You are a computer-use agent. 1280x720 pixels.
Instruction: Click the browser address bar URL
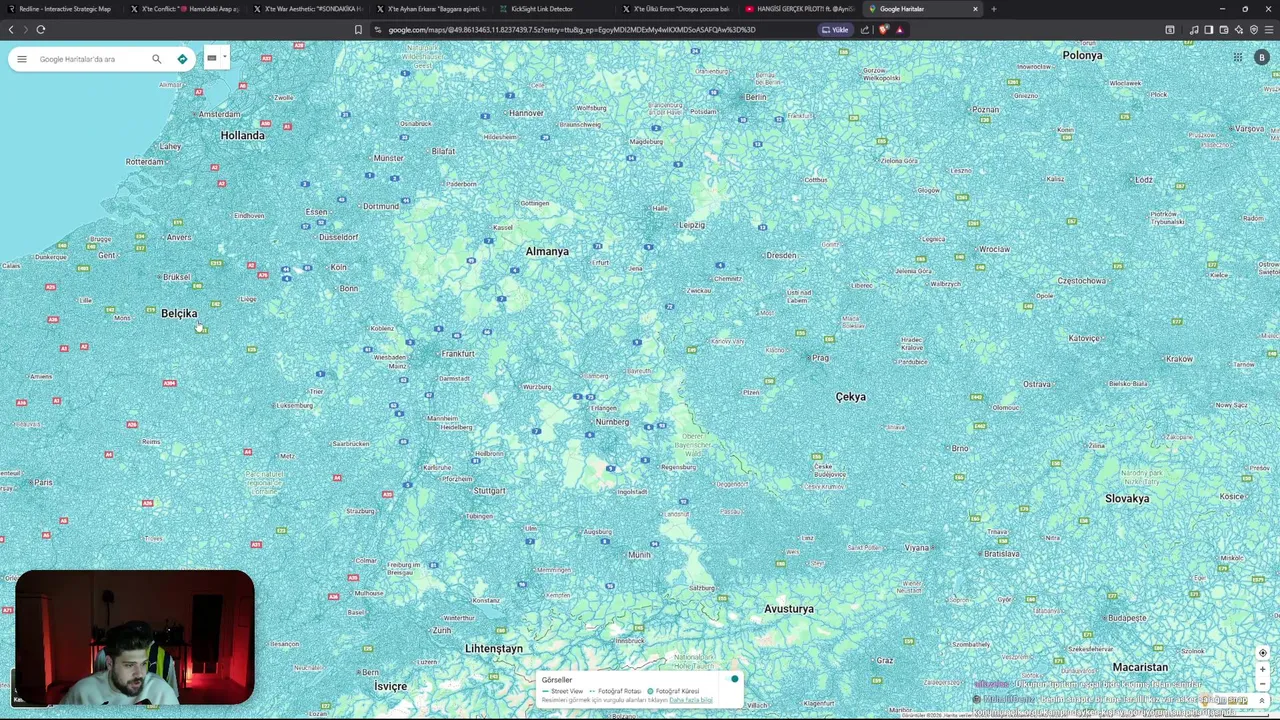pyautogui.click(x=572, y=29)
